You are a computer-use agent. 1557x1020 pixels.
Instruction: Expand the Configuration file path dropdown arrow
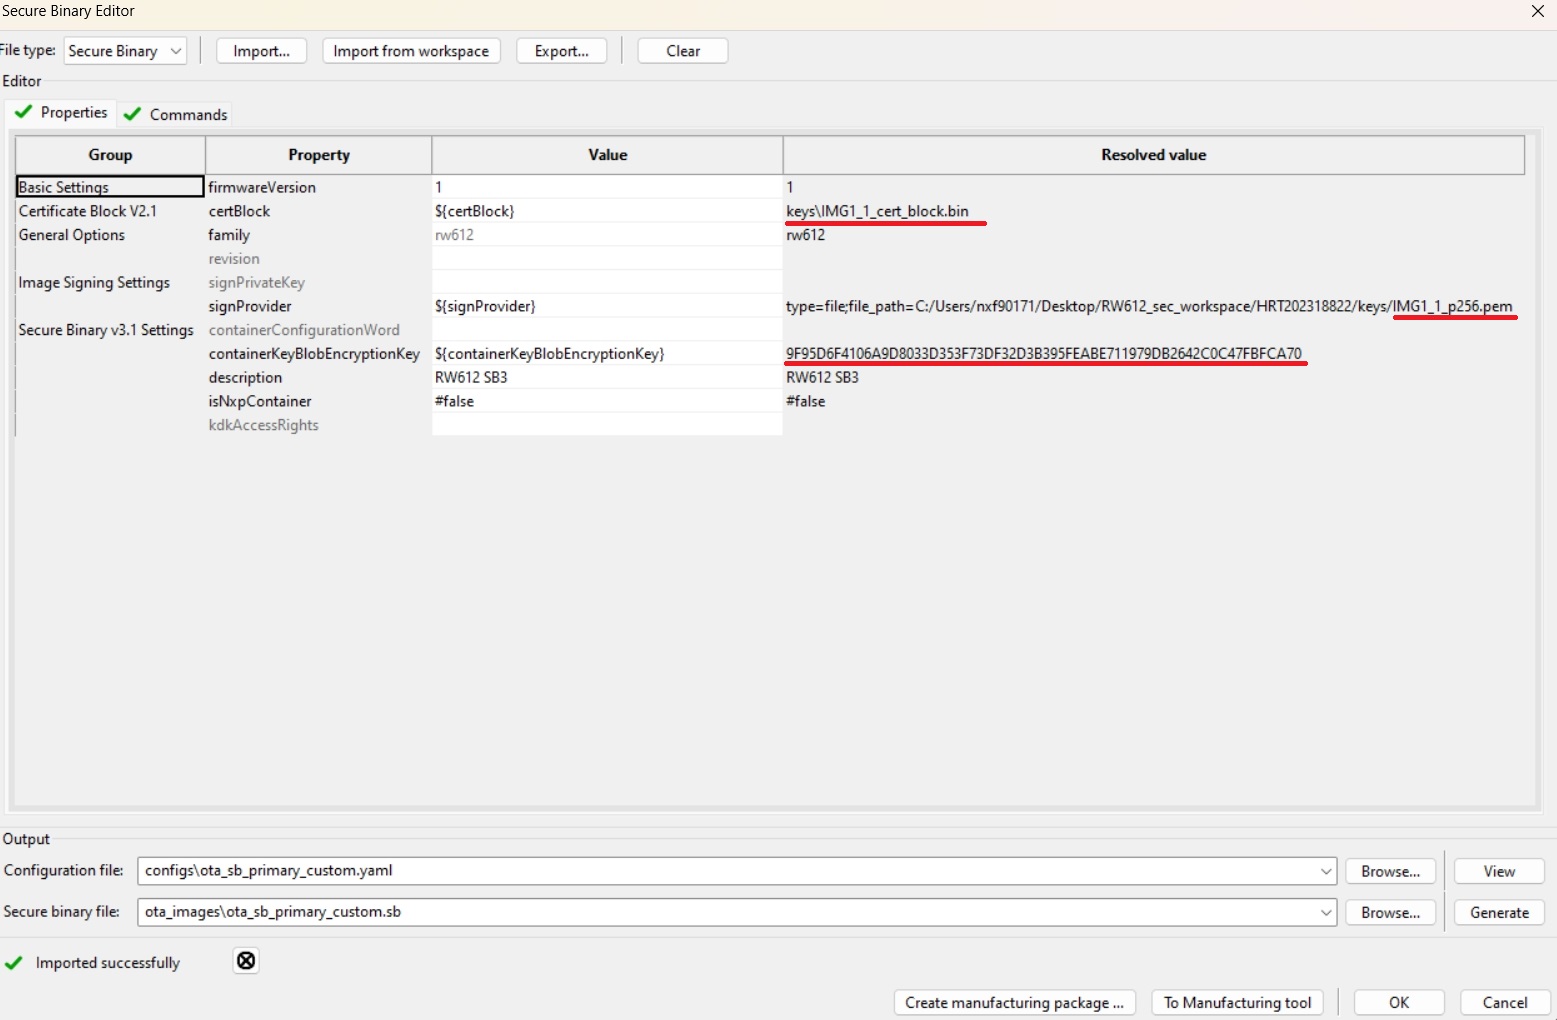pyautogui.click(x=1326, y=871)
